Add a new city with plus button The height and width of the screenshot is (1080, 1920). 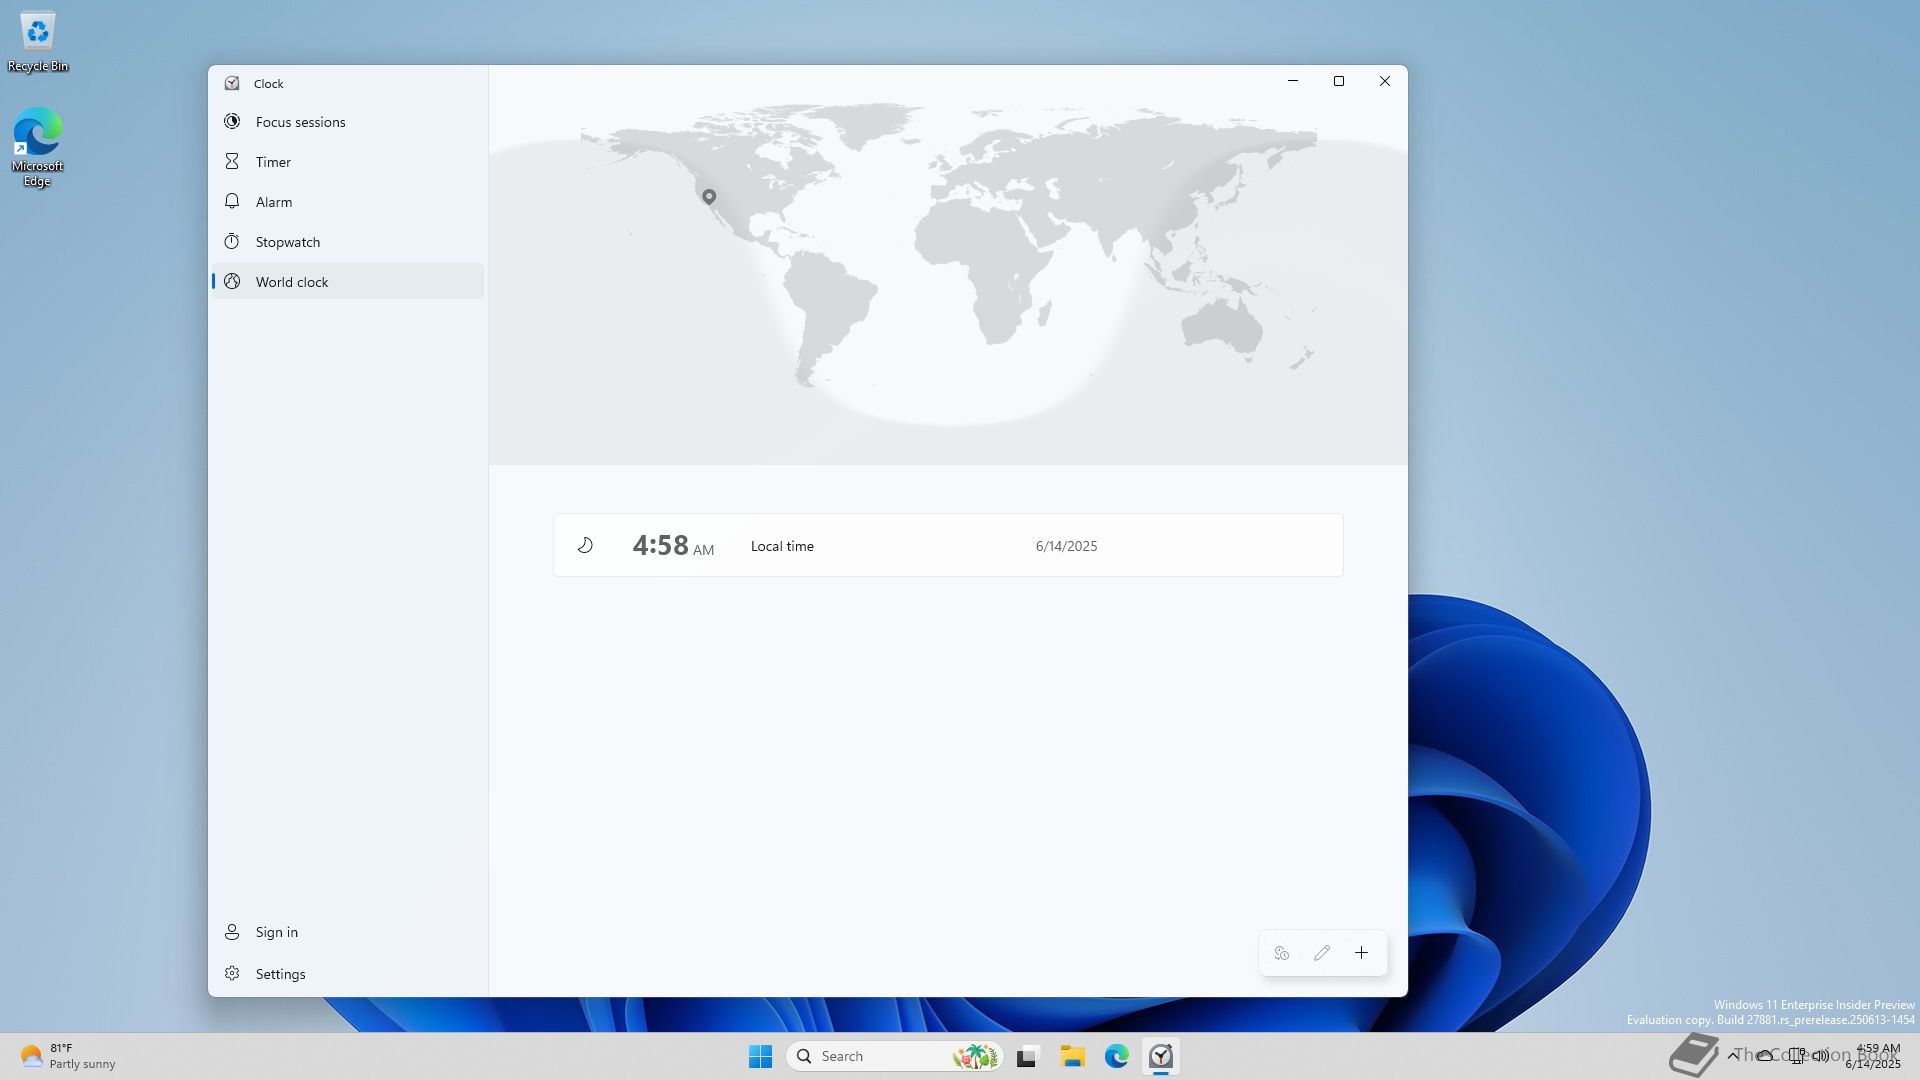click(1361, 953)
